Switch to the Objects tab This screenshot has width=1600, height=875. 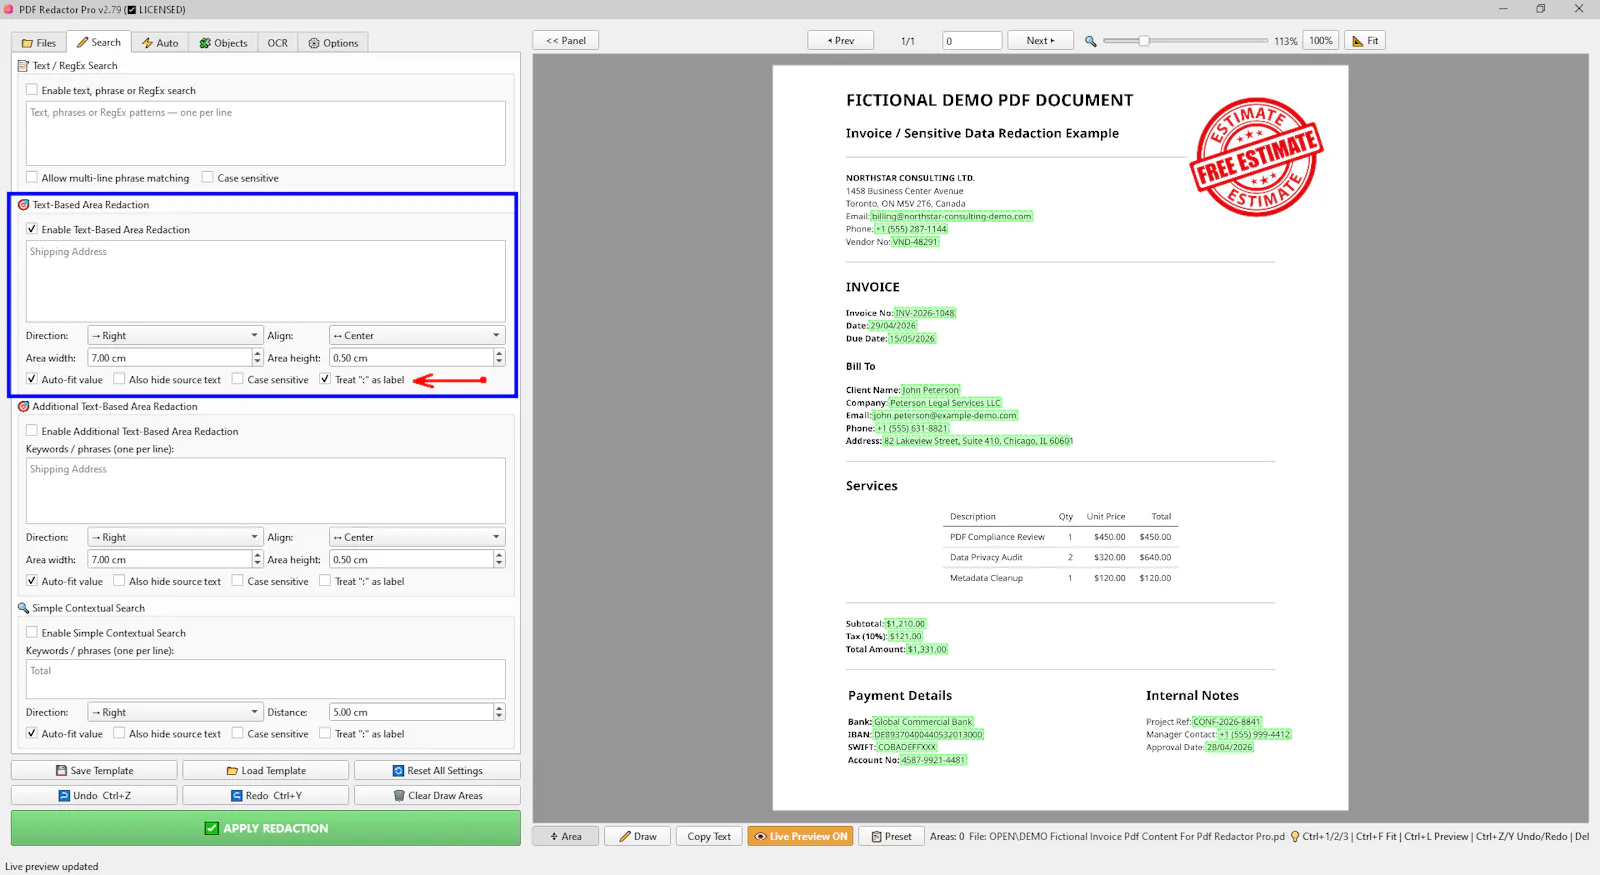point(223,43)
